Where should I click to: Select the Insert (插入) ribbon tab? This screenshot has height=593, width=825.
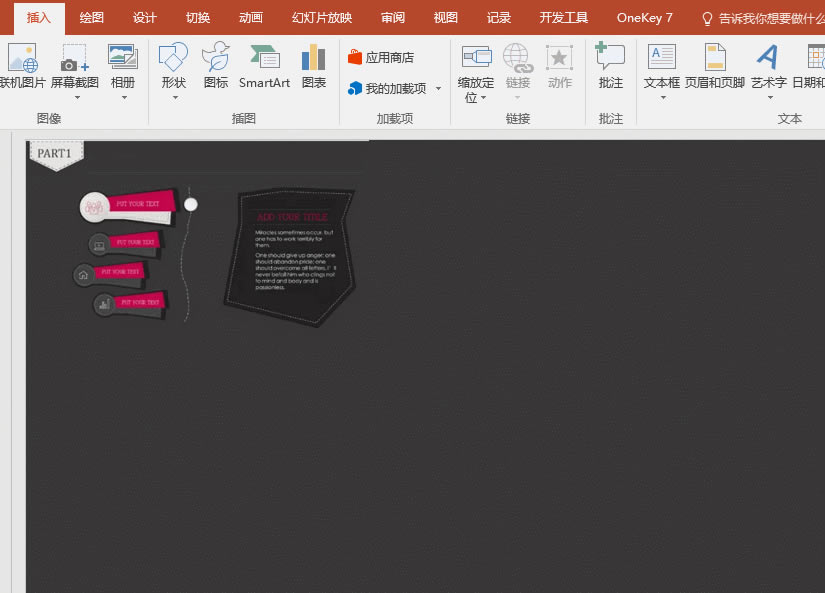[39, 18]
